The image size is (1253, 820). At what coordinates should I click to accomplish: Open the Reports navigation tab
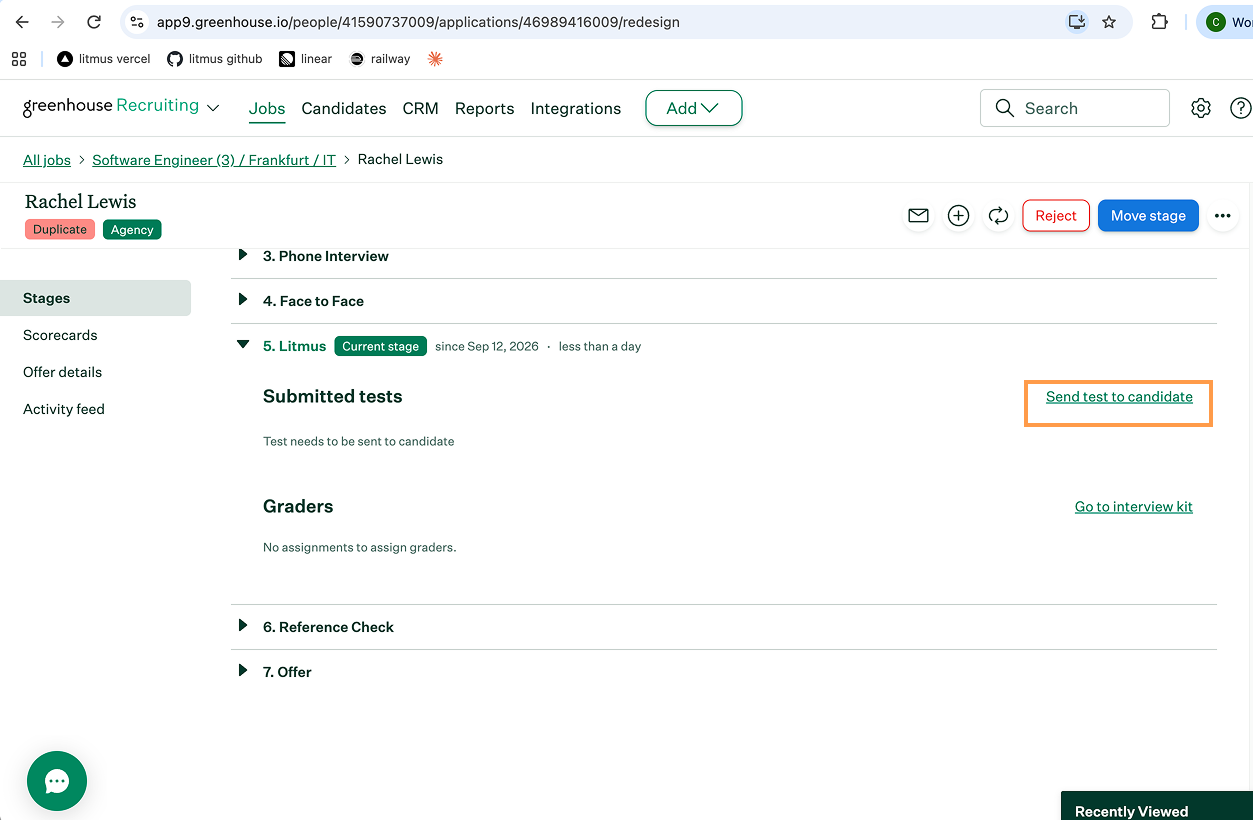pos(484,108)
